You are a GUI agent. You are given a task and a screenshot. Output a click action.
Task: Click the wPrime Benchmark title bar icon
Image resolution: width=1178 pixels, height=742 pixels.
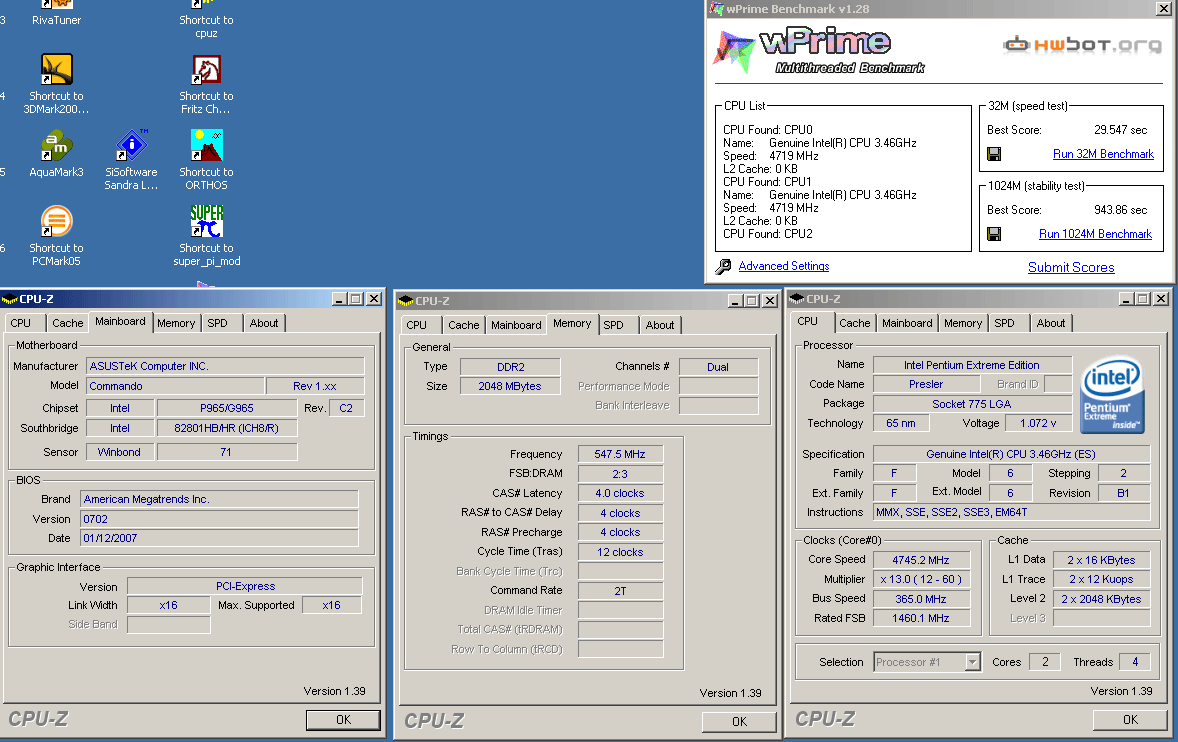click(717, 8)
